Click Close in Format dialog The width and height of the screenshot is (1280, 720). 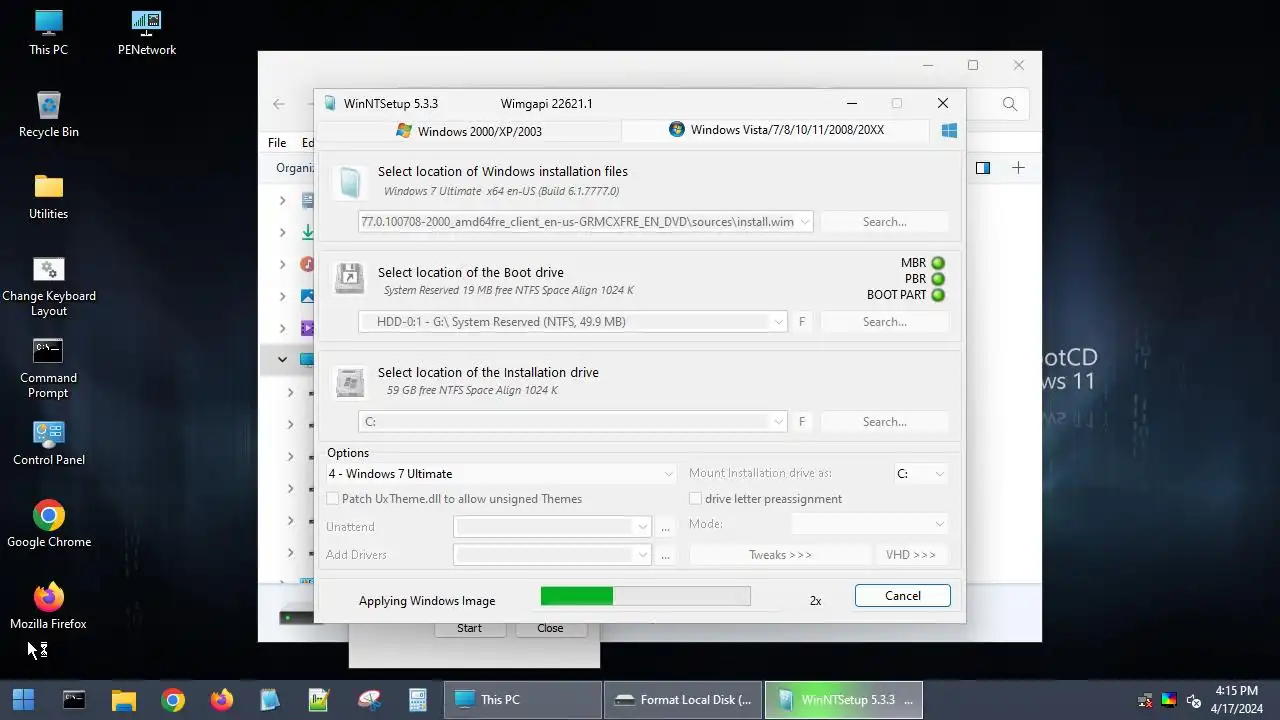point(550,628)
